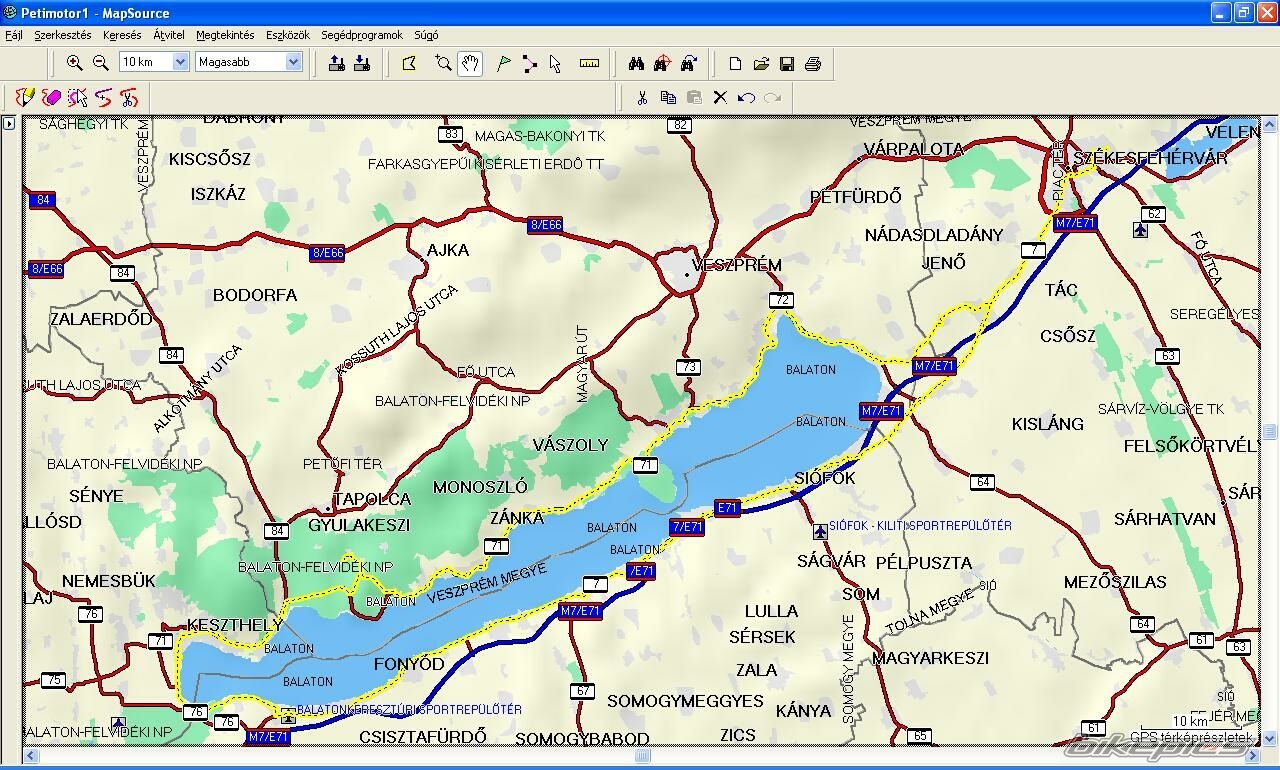Screen dimensions: 1280x770
Task: Open the Eszközök menu
Action: pos(287,35)
